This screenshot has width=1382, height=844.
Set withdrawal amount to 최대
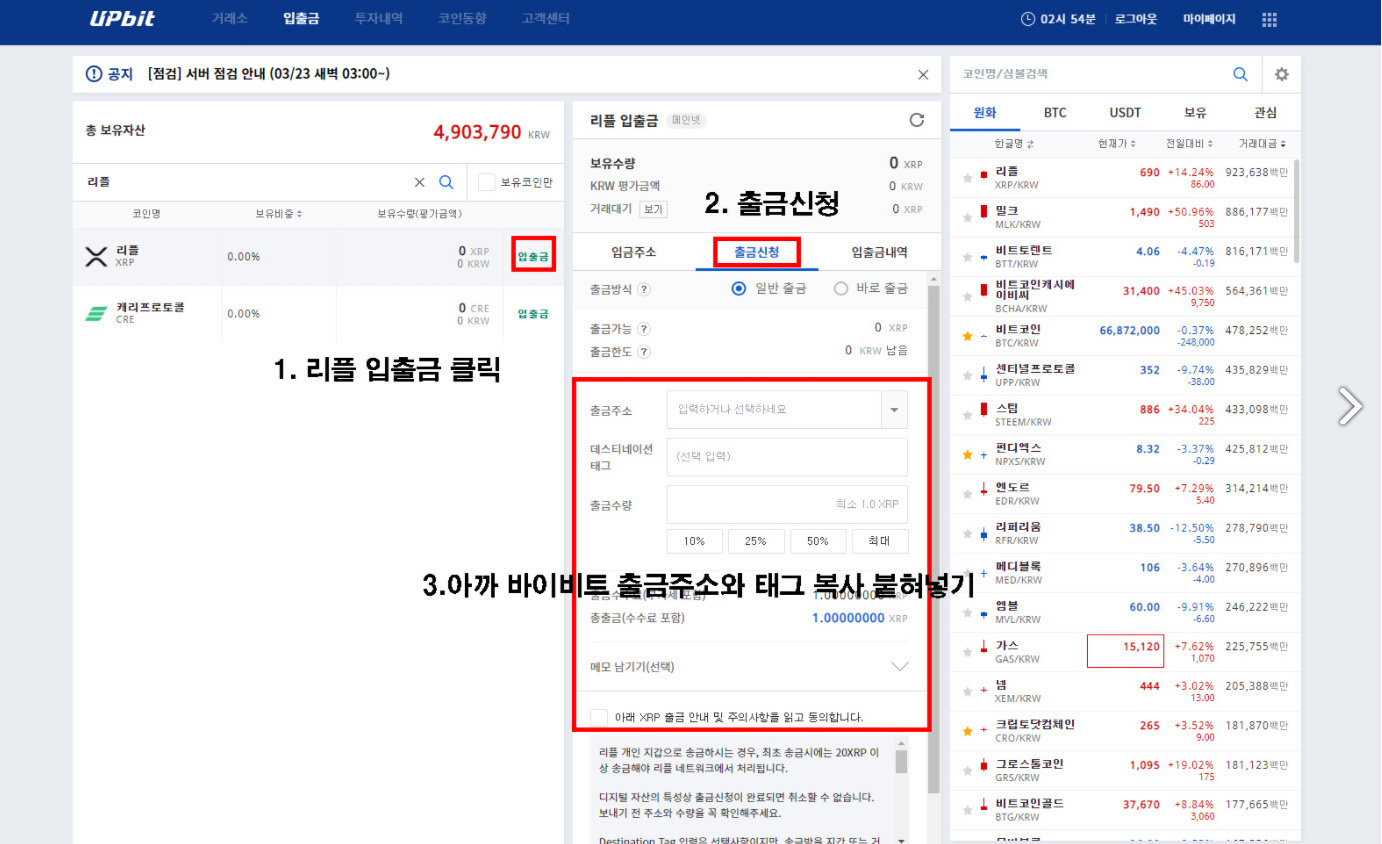click(880, 541)
